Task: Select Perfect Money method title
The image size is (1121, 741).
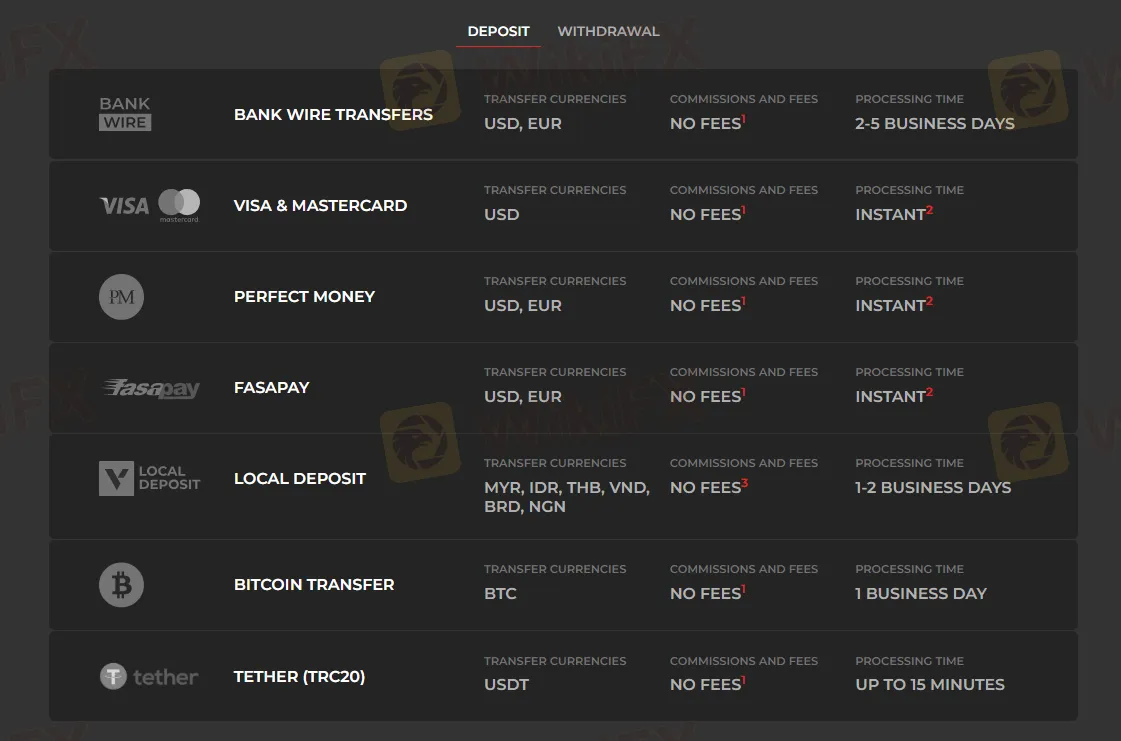Action: (305, 296)
